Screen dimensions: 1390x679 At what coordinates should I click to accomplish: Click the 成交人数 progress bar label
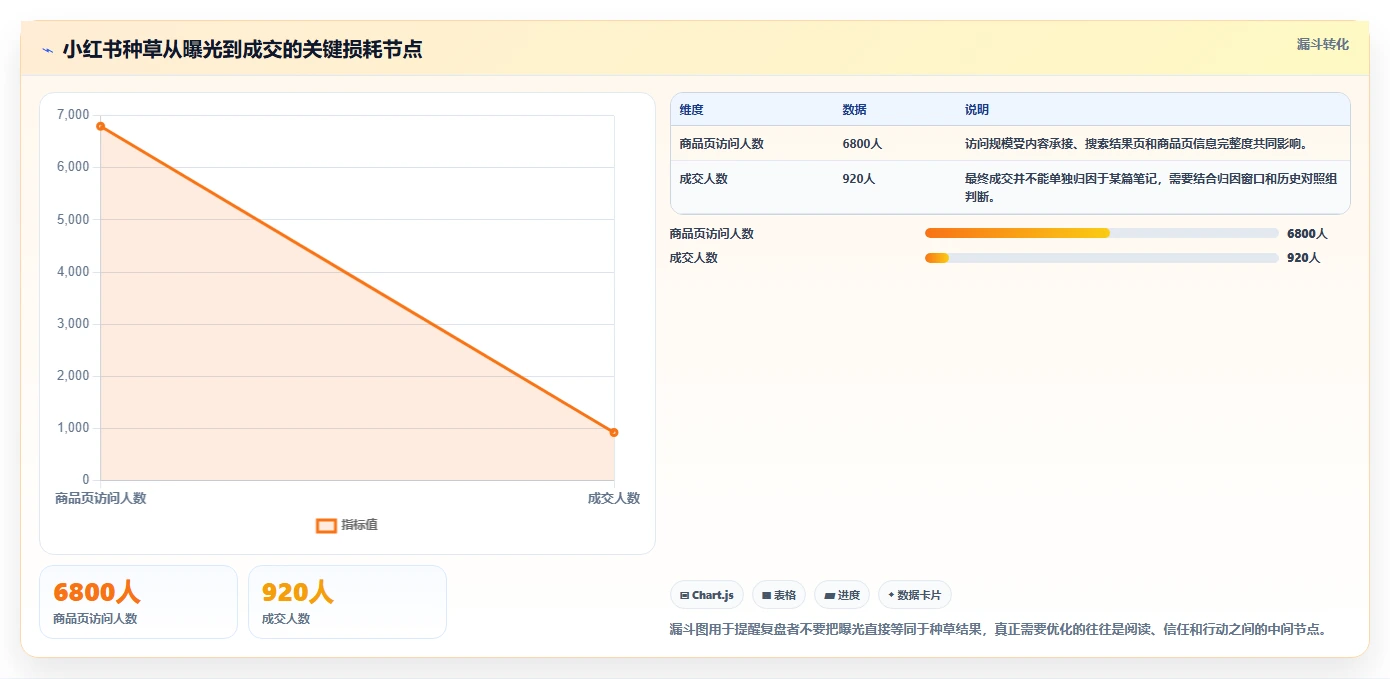[694, 258]
